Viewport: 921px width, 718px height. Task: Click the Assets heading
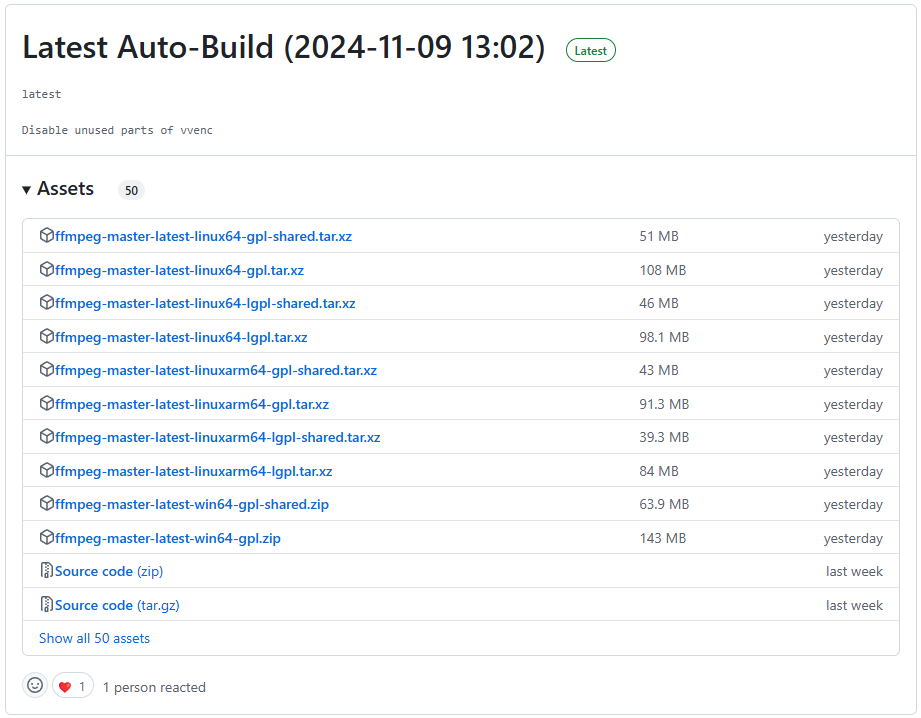(x=65, y=189)
